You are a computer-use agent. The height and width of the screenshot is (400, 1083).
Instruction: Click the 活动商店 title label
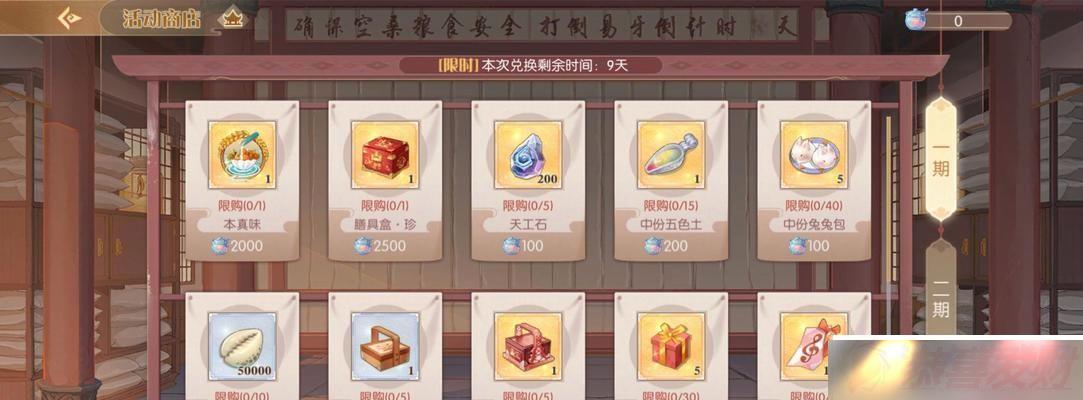click(162, 19)
